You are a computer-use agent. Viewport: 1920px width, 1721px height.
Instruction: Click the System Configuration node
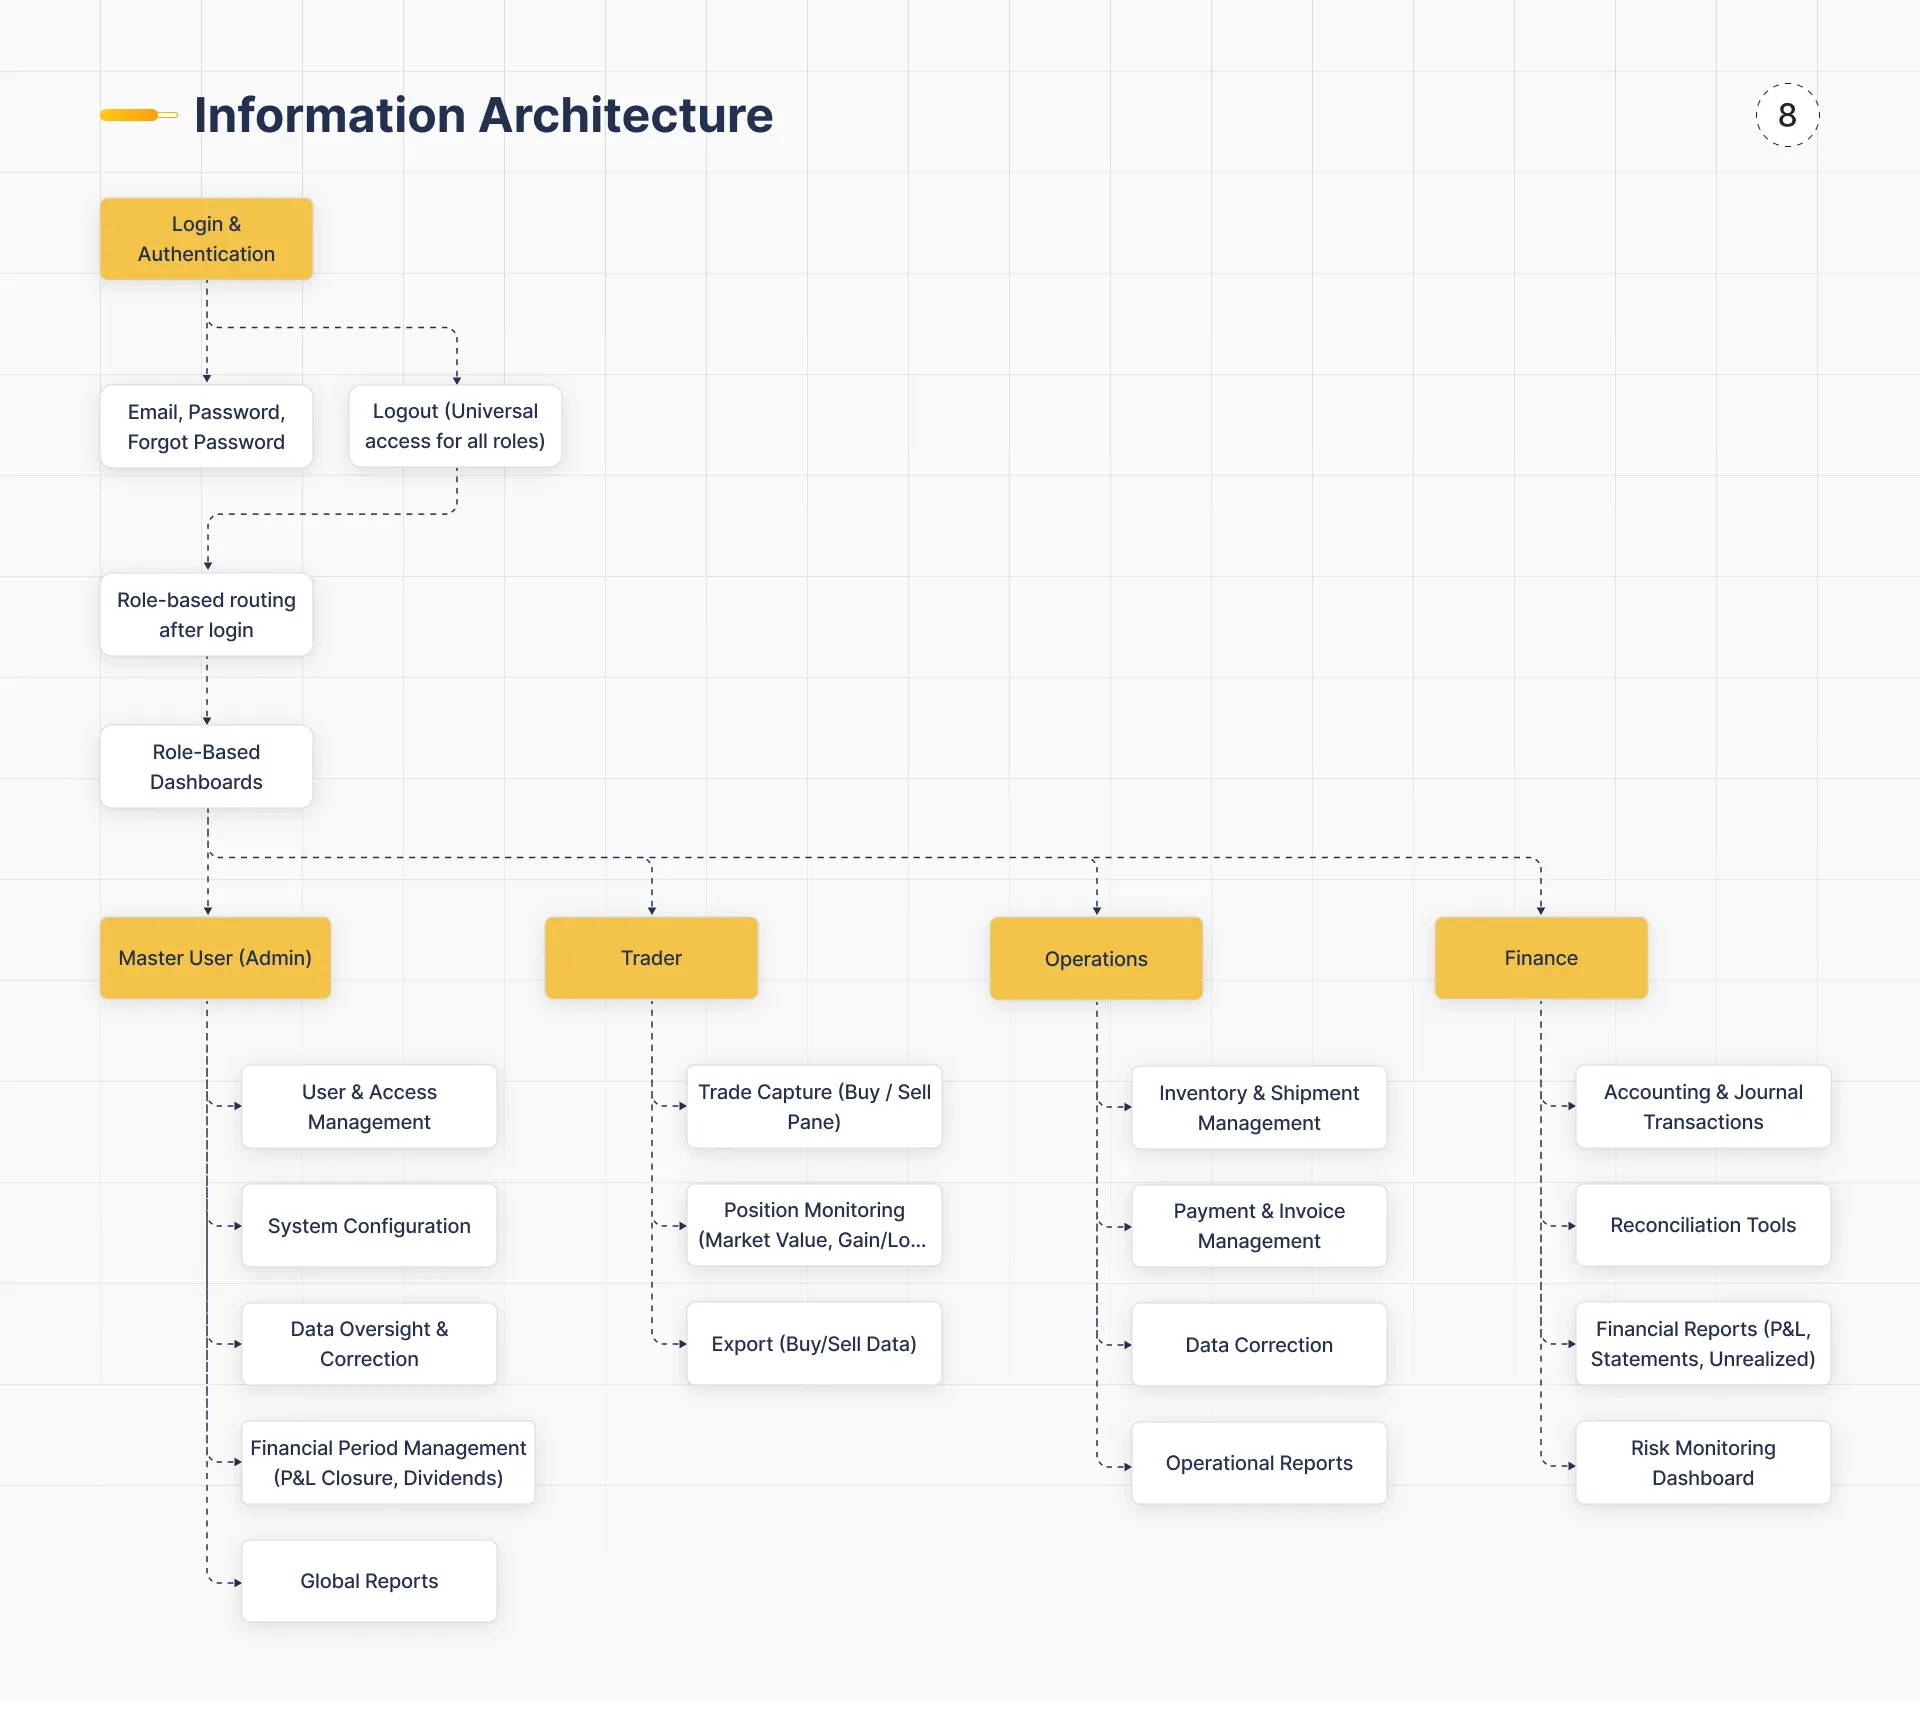click(x=369, y=1226)
